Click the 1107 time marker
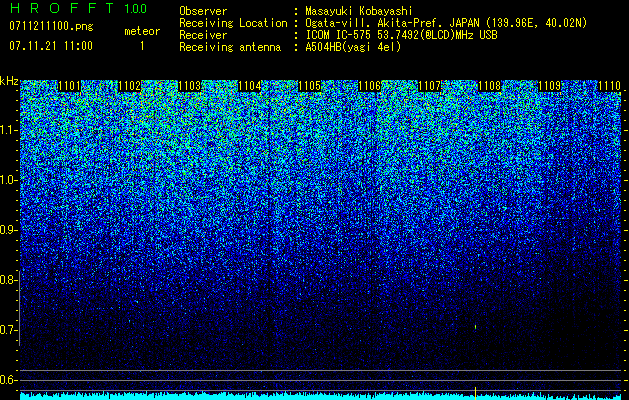This screenshot has width=629, height=400. (430, 86)
